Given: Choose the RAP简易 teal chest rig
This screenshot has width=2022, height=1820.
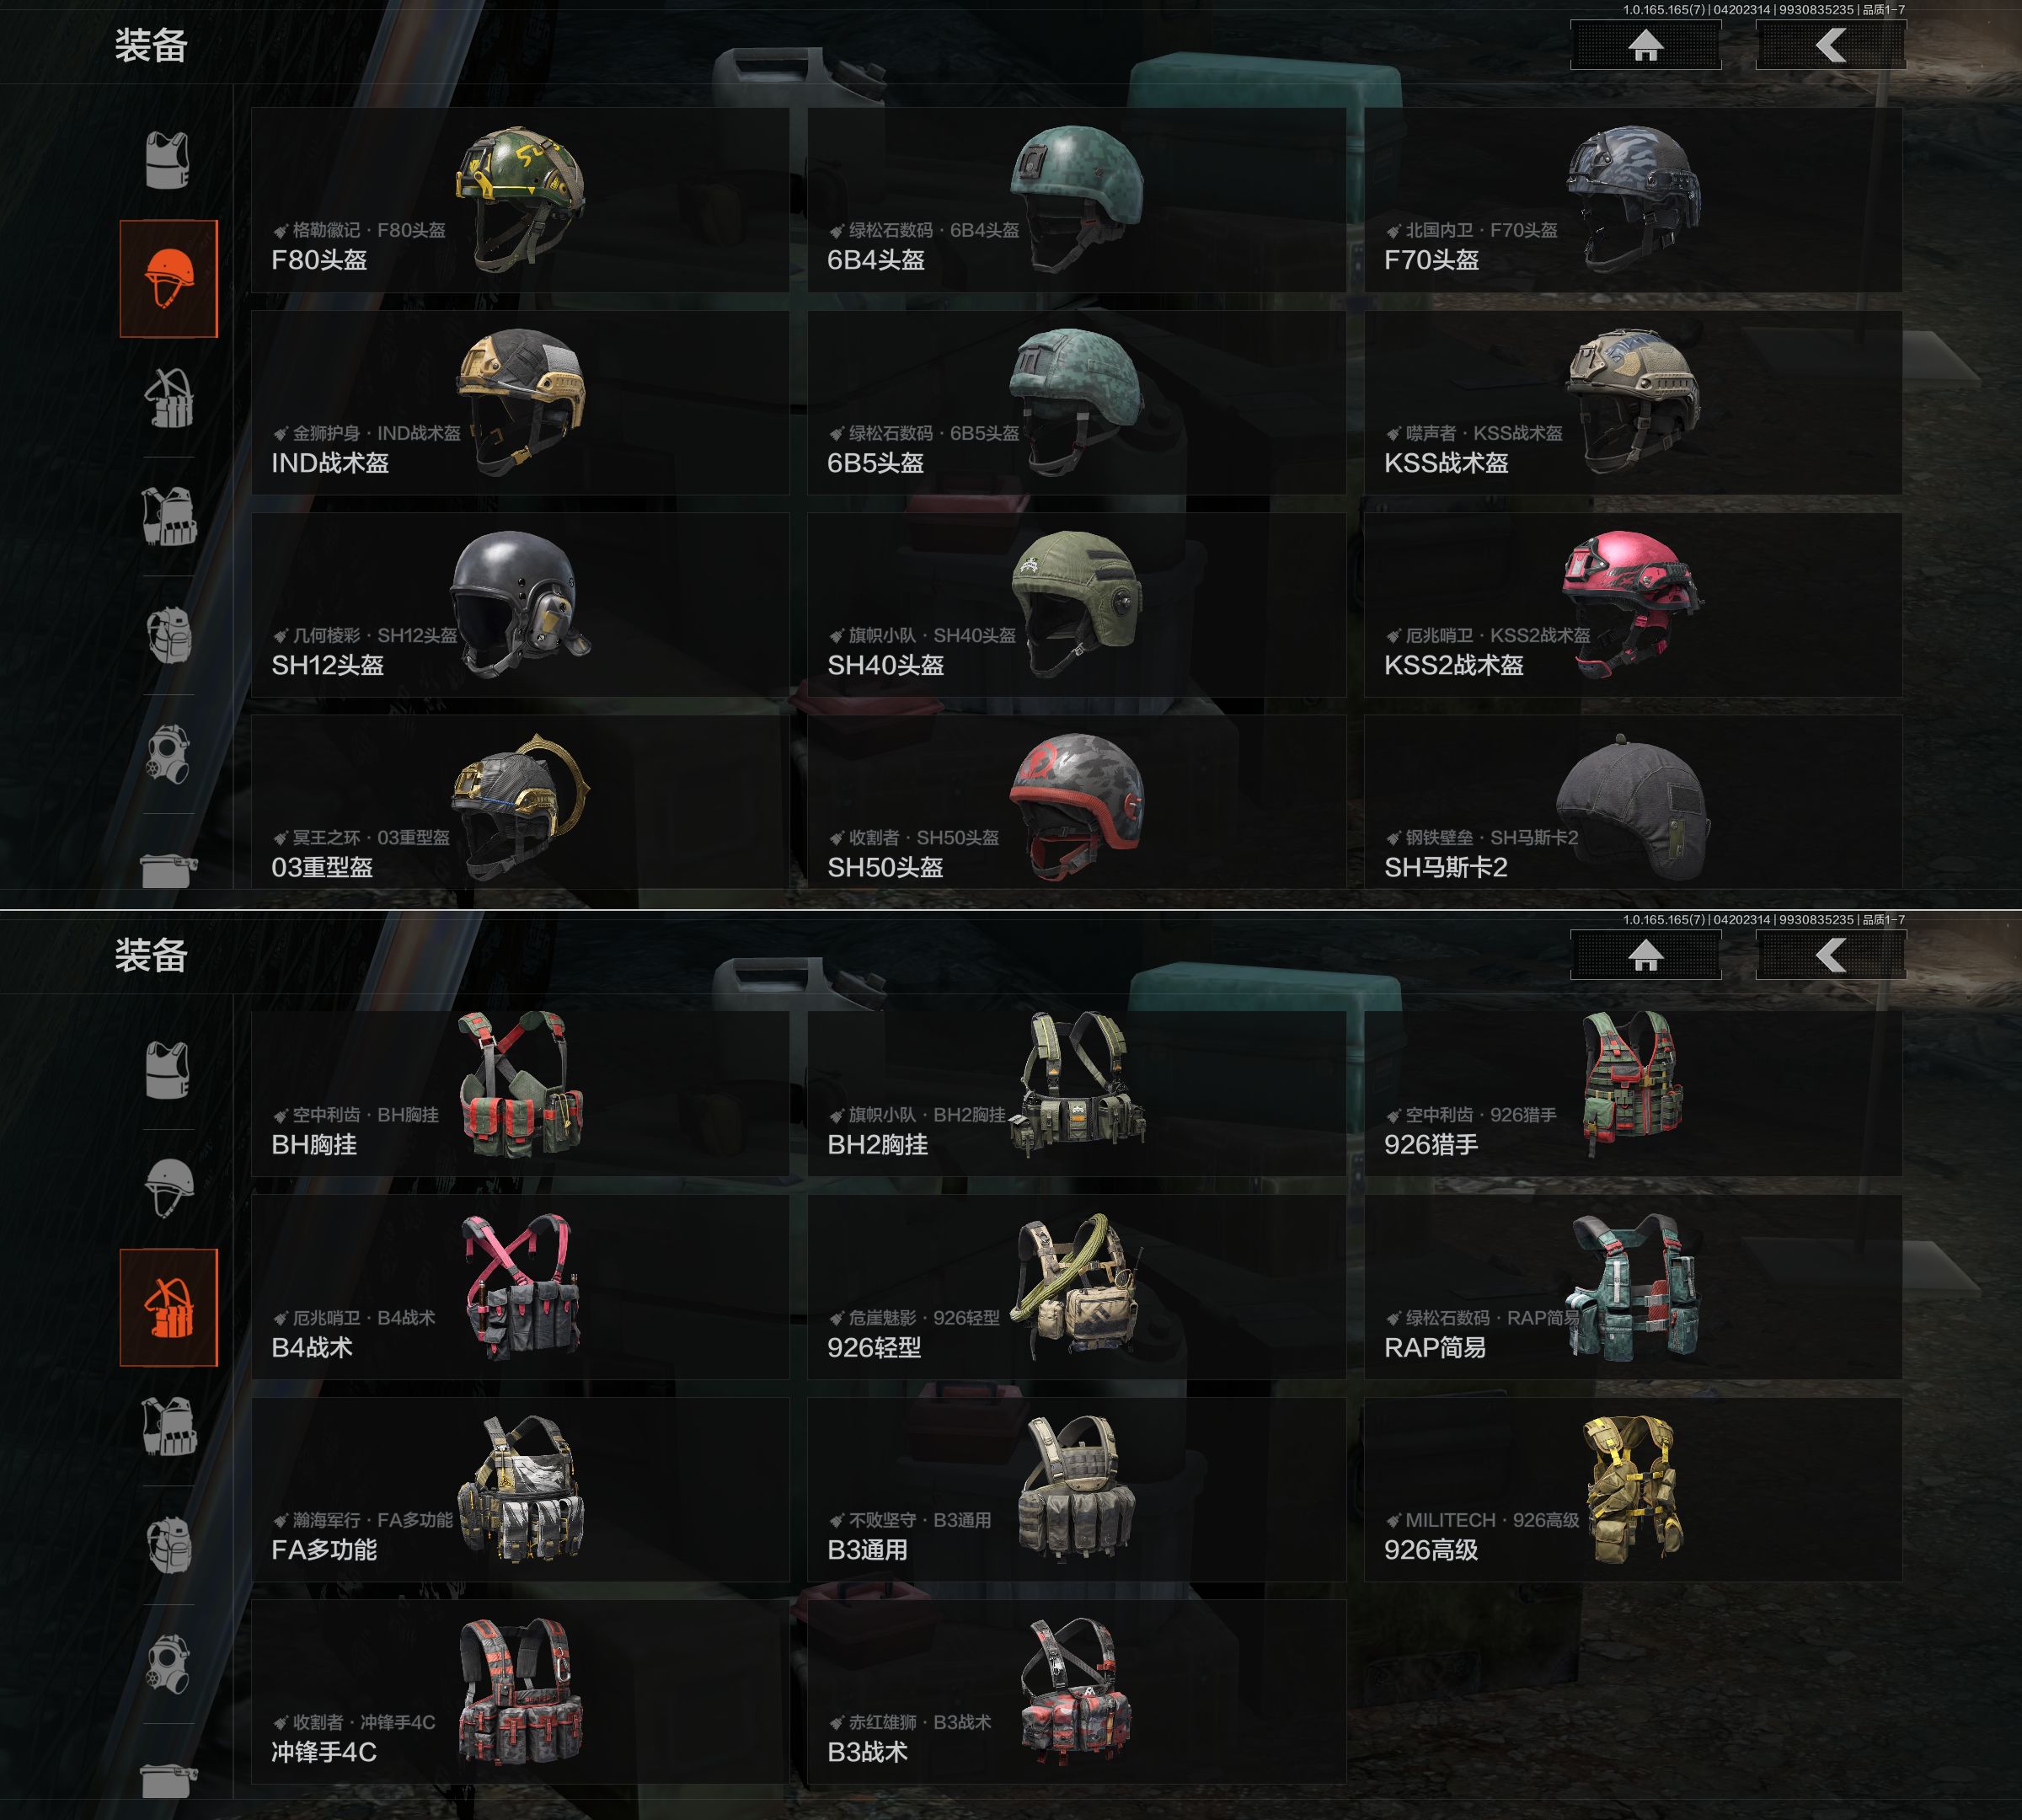Looking at the screenshot, I should 1633,1288.
